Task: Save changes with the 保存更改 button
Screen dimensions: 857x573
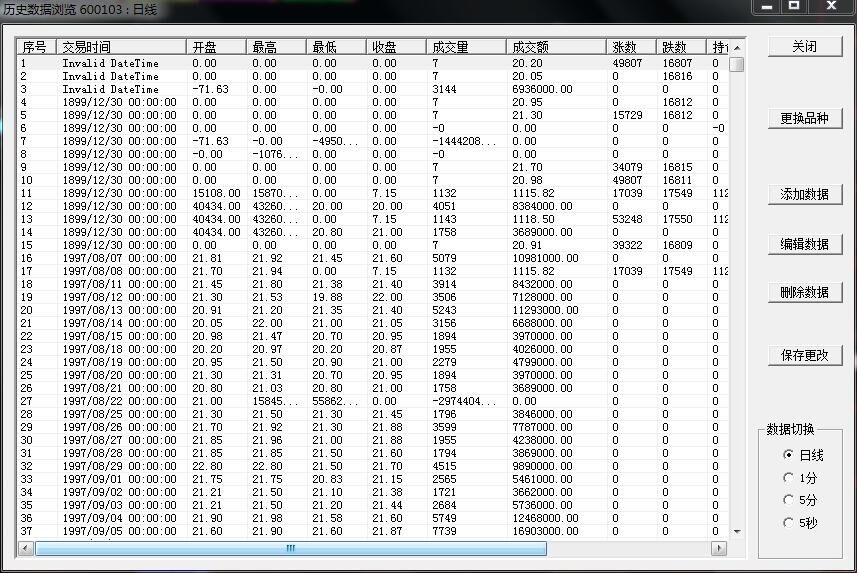Action: 805,355
